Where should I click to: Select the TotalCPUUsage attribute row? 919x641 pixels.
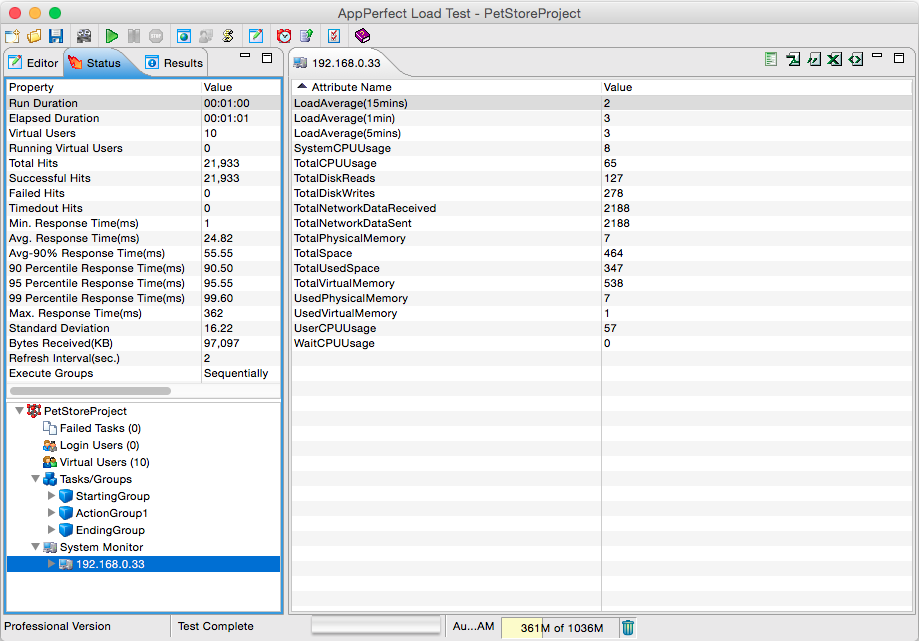point(602,163)
